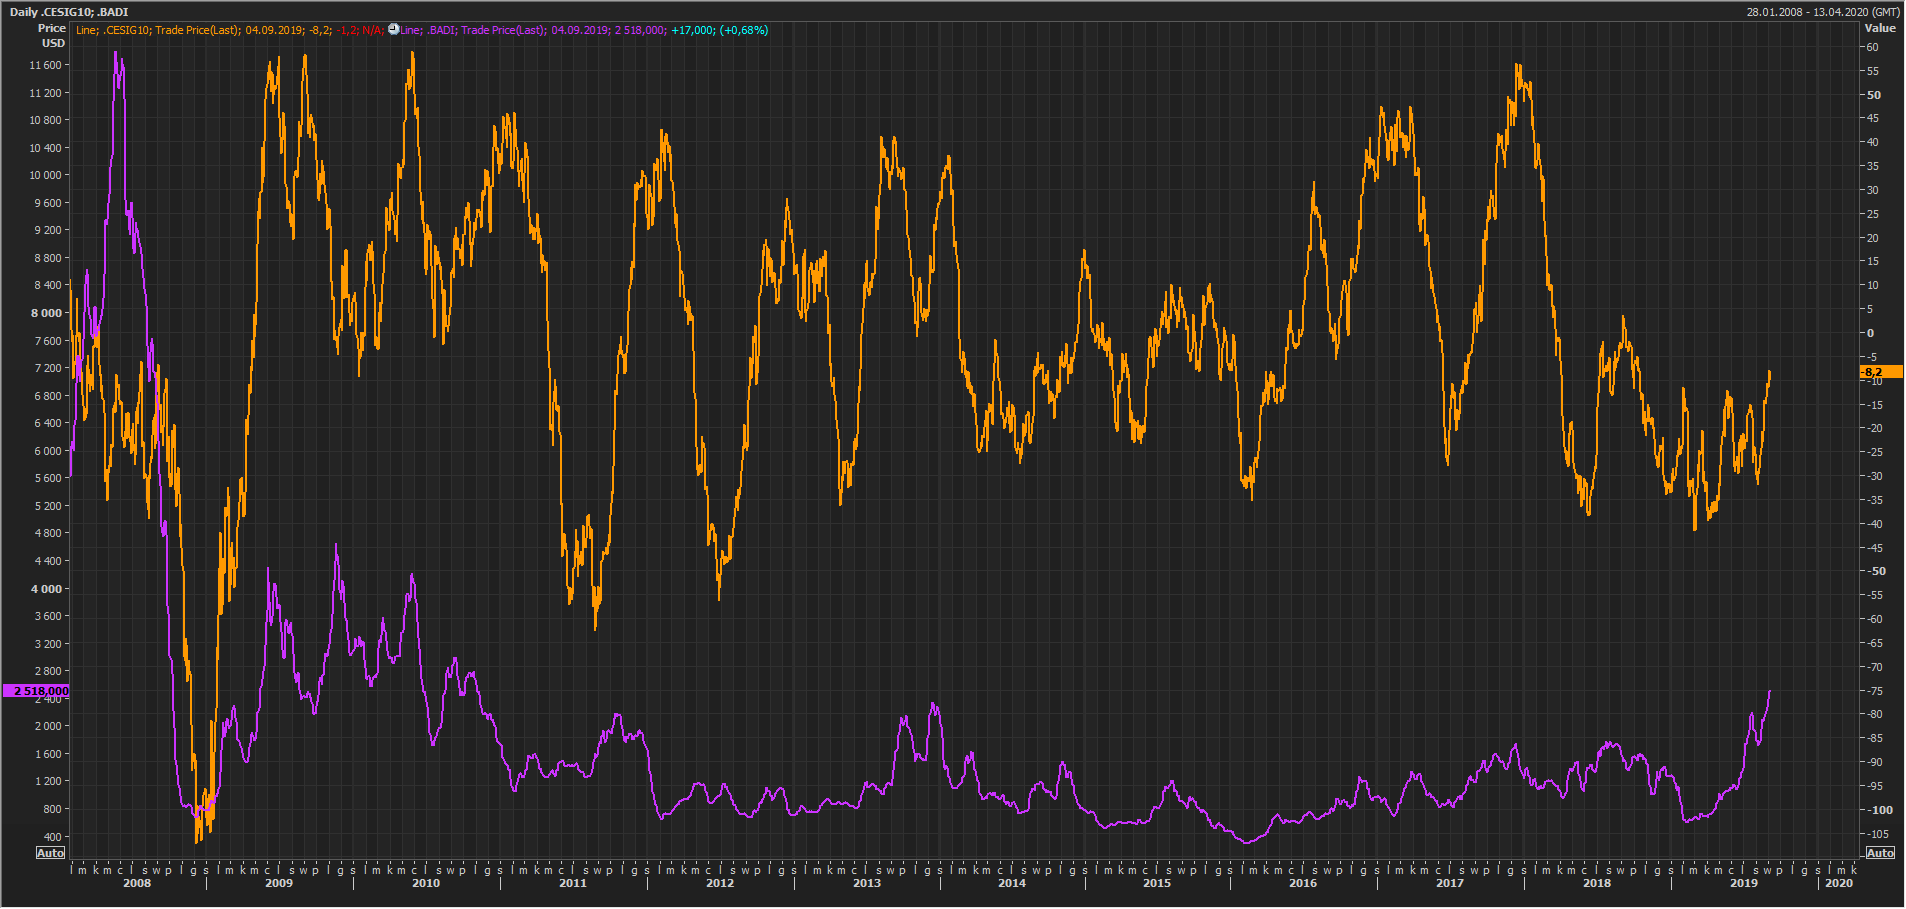Image resolution: width=1906 pixels, height=909 pixels.
Task: Click the (+0,68%) change in the legend
Action: coord(744,30)
